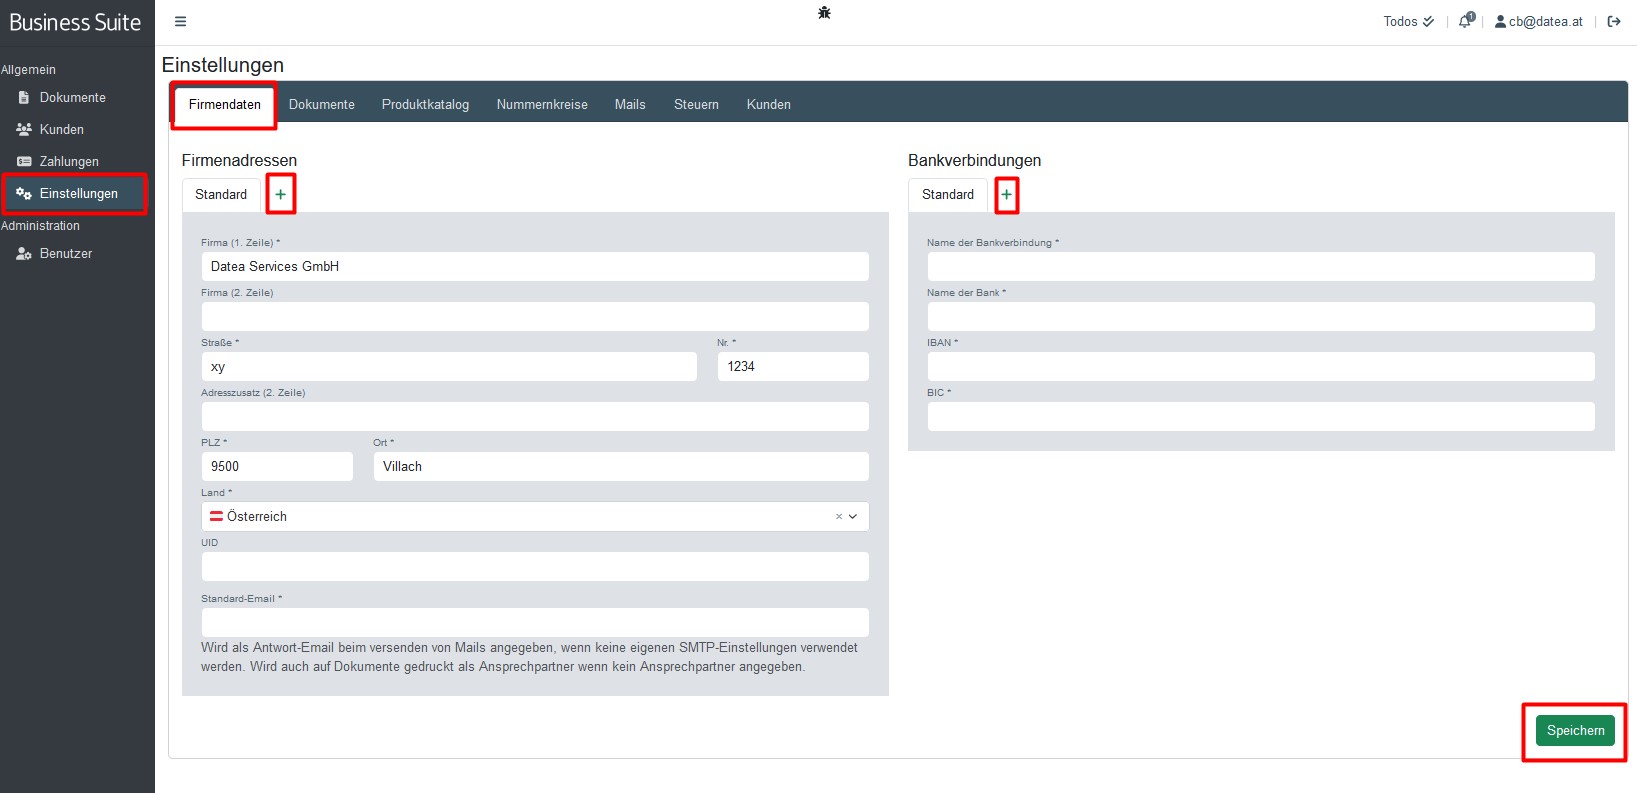
Task: Click the IBAN input field
Action: pos(1260,366)
